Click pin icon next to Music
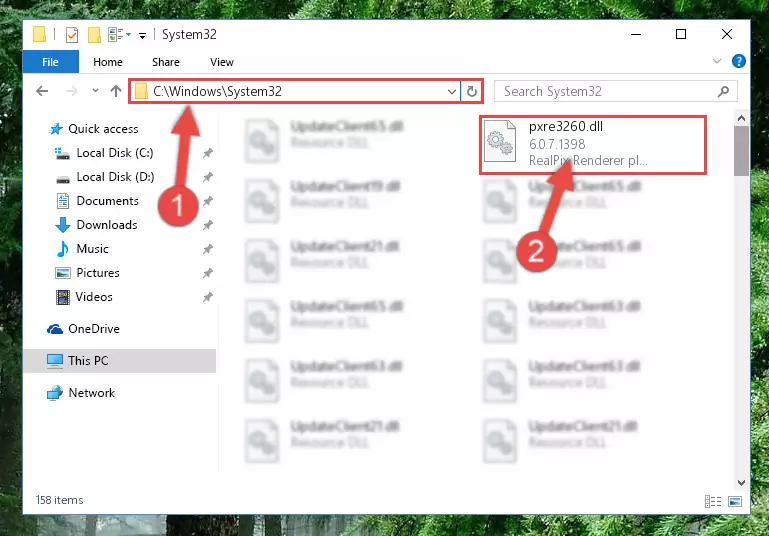Screen dimensions: 769x536 (x=208, y=249)
